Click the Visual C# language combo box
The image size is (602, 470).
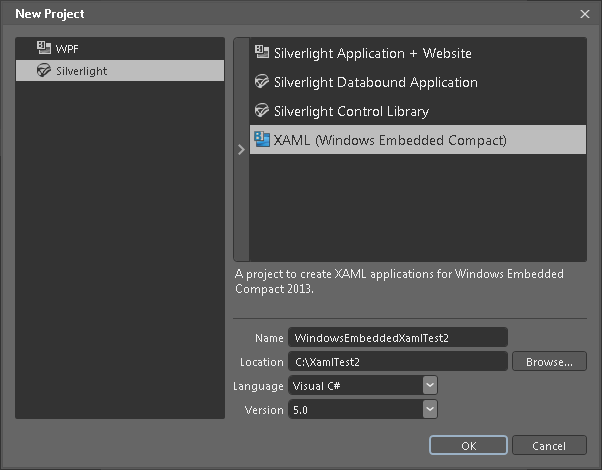point(362,385)
